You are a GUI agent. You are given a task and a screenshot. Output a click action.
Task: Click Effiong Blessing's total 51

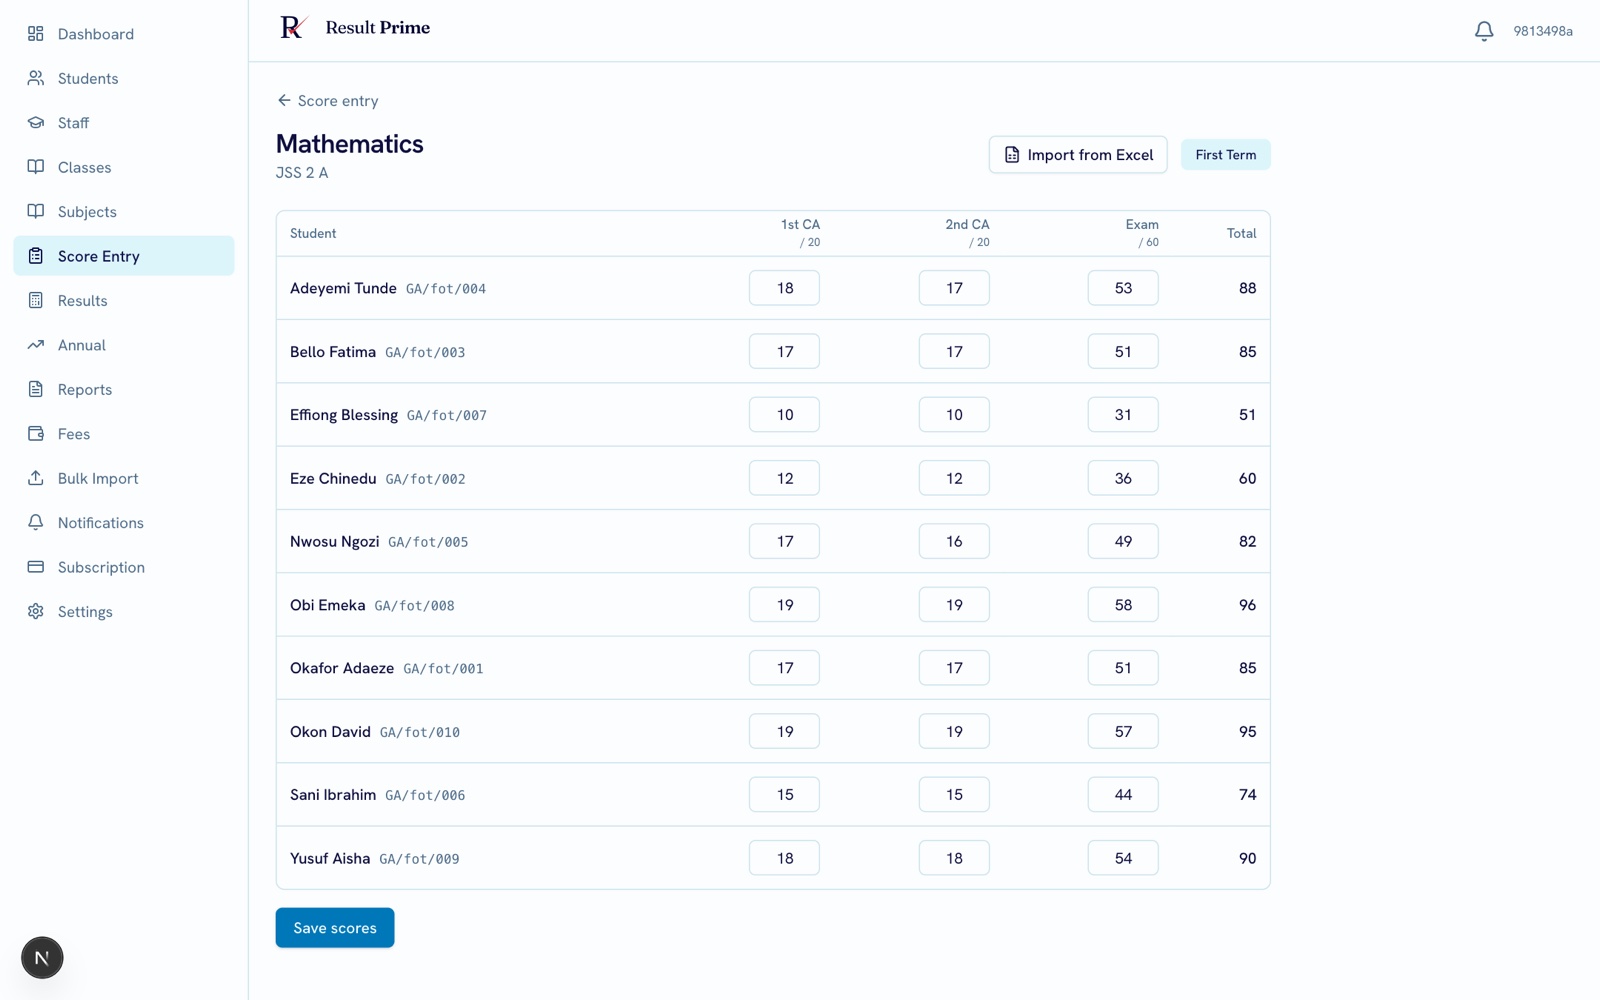coord(1247,414)
